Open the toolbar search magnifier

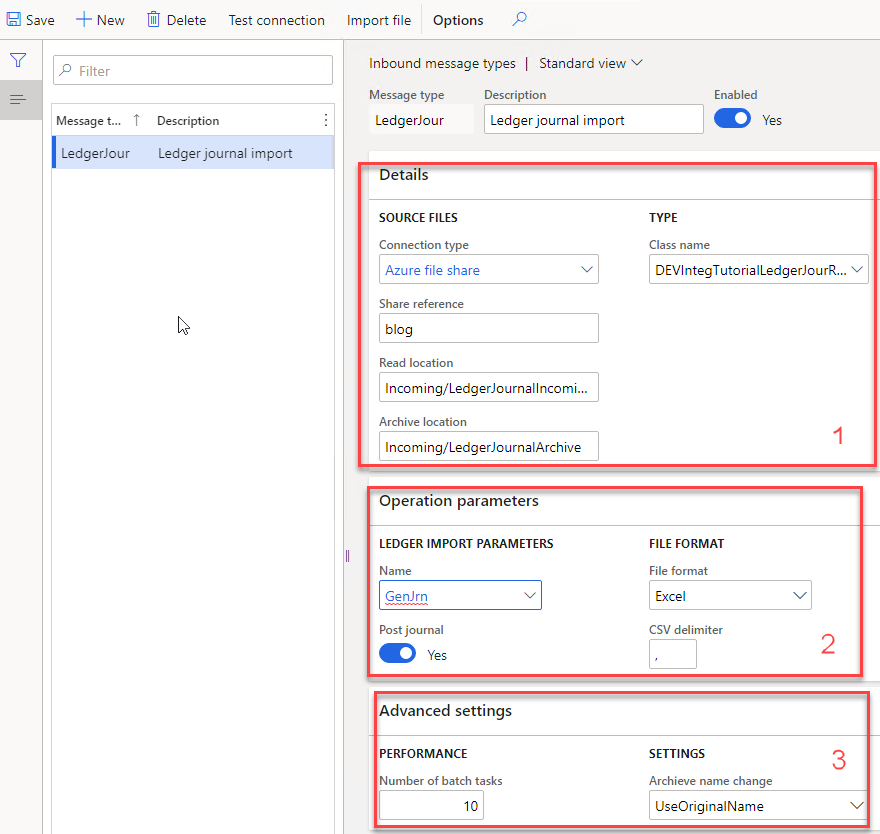pos(520,19)
